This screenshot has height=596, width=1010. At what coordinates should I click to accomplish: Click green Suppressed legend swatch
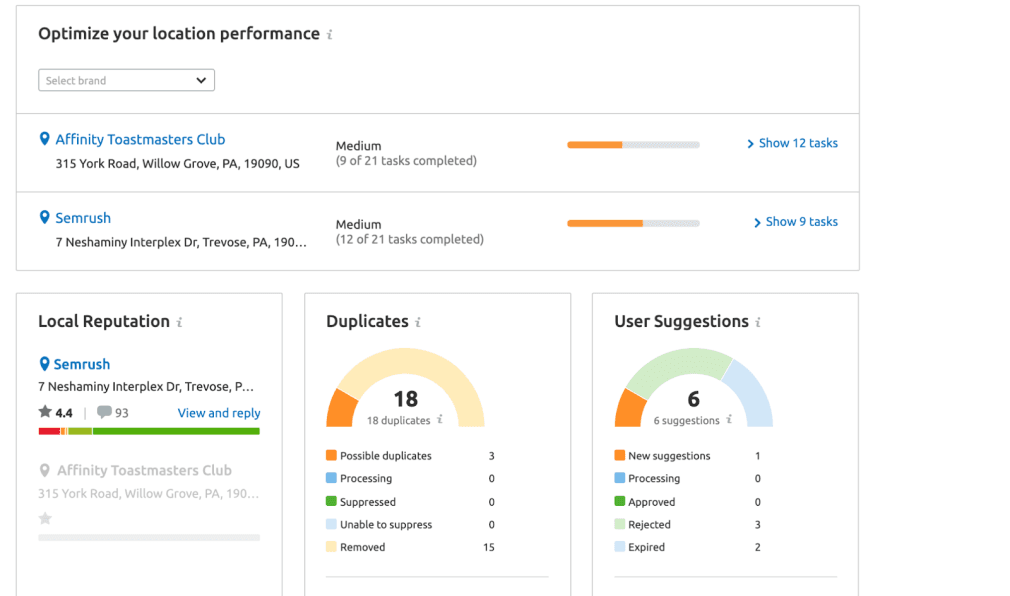[331, 501]
